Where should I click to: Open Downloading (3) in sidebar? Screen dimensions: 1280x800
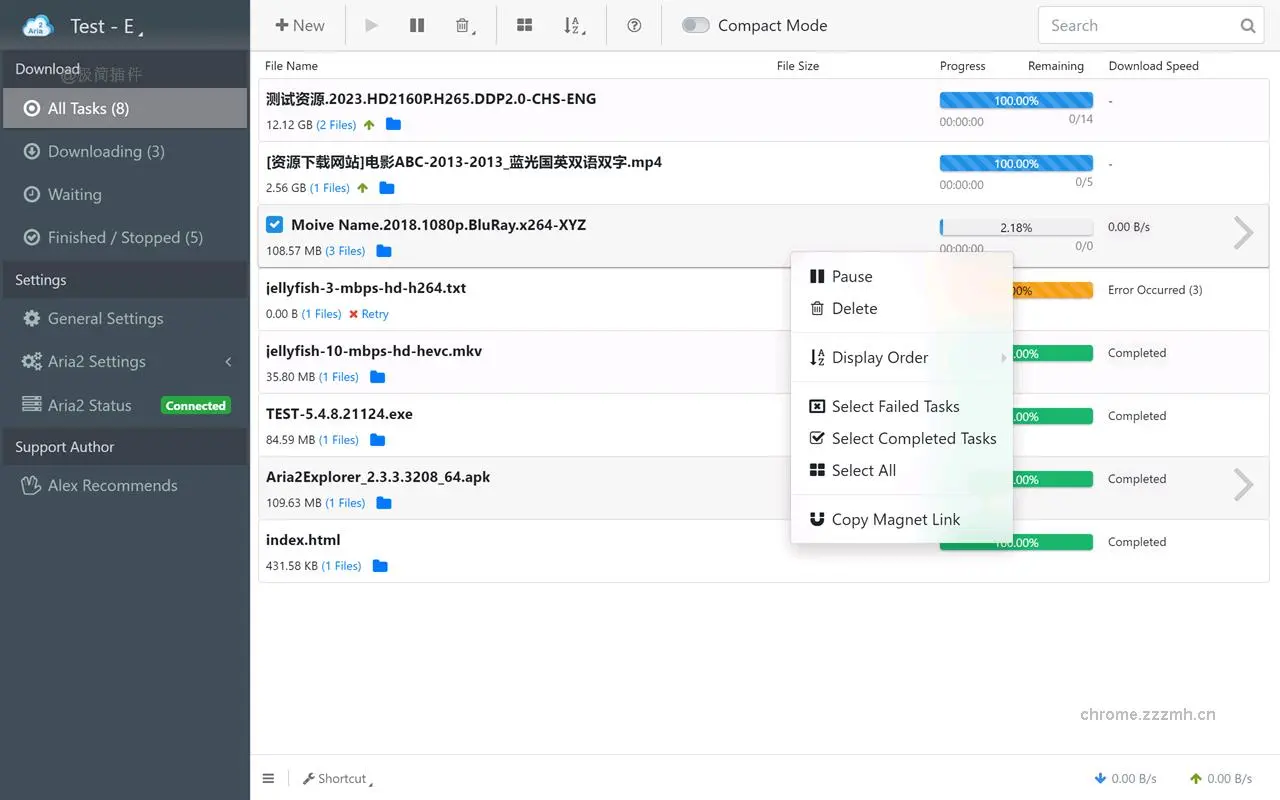click(124, 151)
